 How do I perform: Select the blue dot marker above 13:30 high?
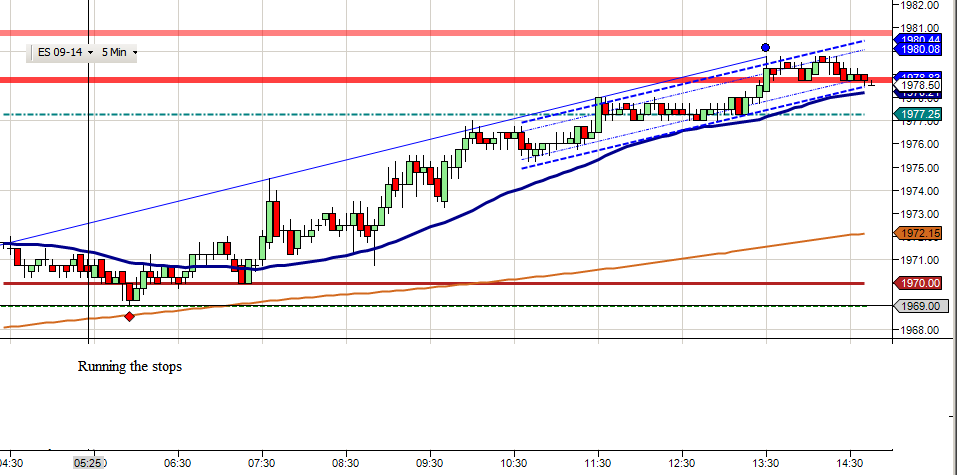pyautogui.click(x=765, y=48)
